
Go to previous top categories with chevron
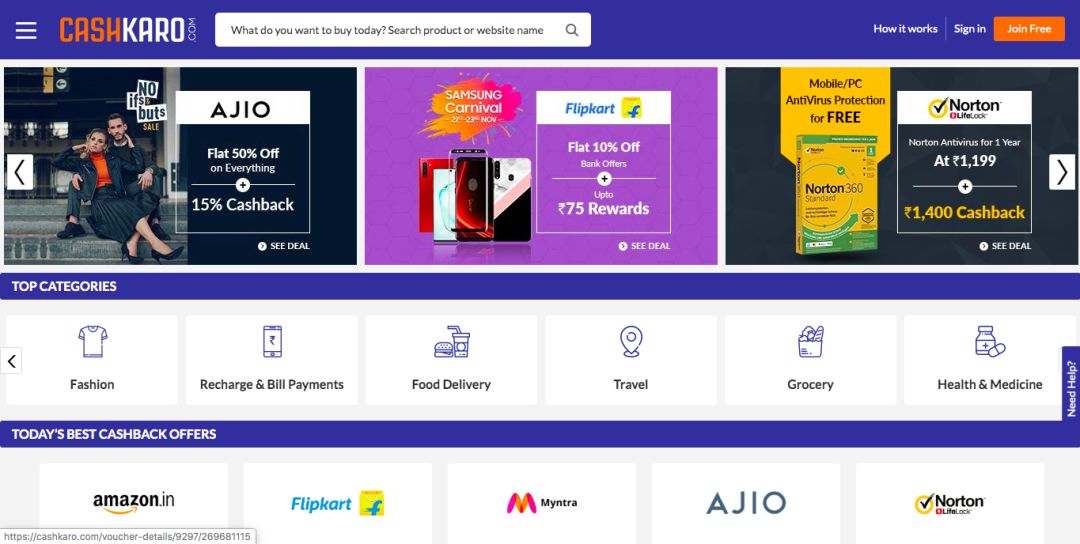(11, 360)
